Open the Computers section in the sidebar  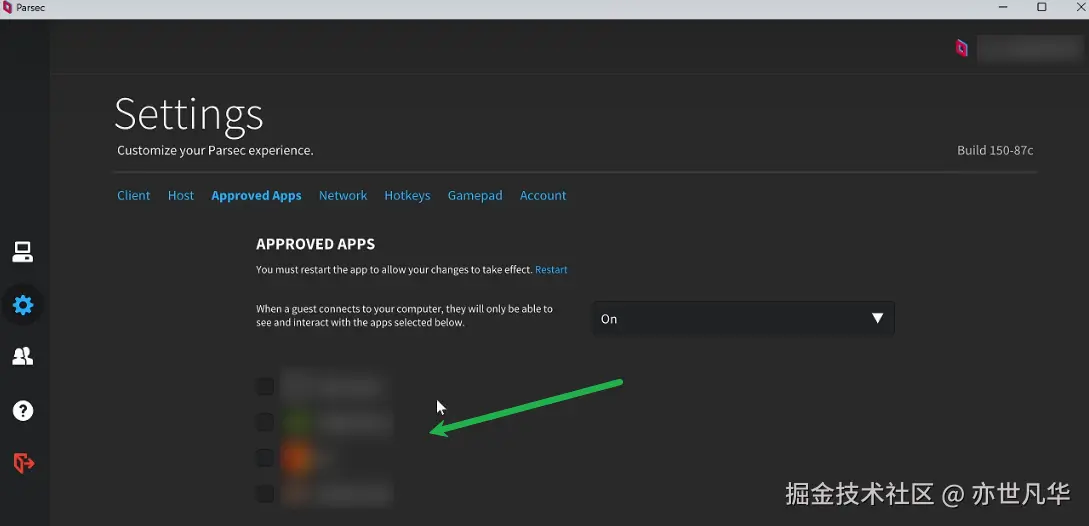click(x=23, y=252)
